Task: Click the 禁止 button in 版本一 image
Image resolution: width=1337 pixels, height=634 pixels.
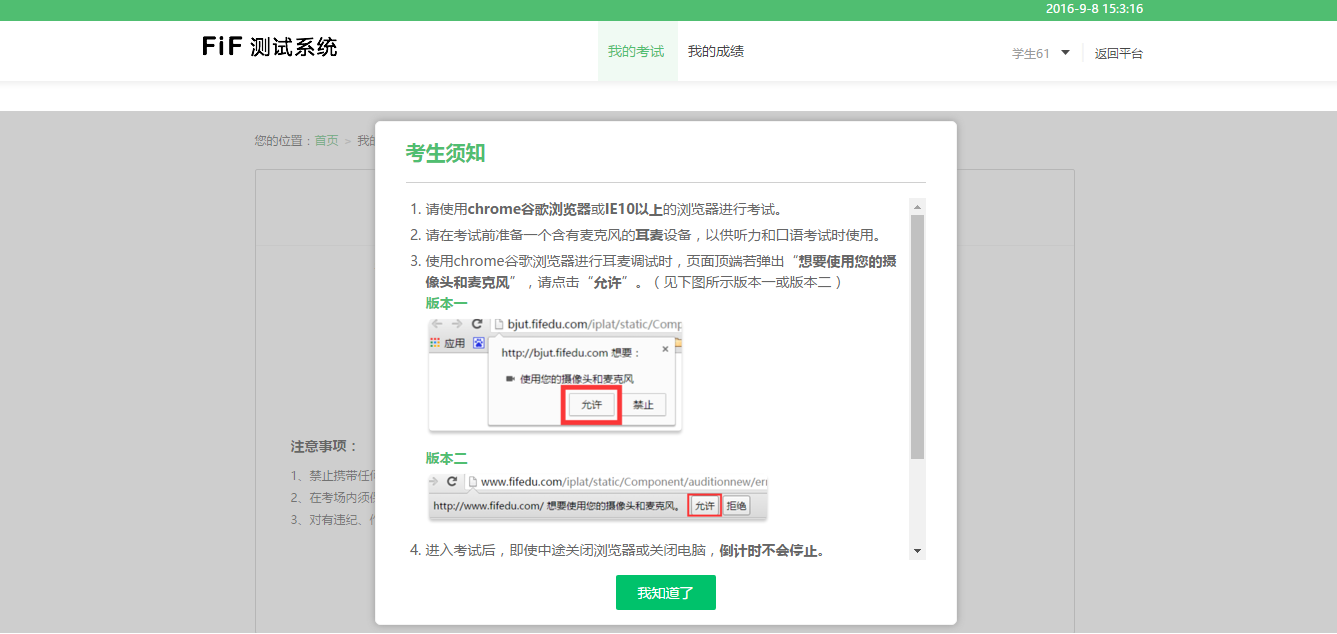Action: pos(642,405)
